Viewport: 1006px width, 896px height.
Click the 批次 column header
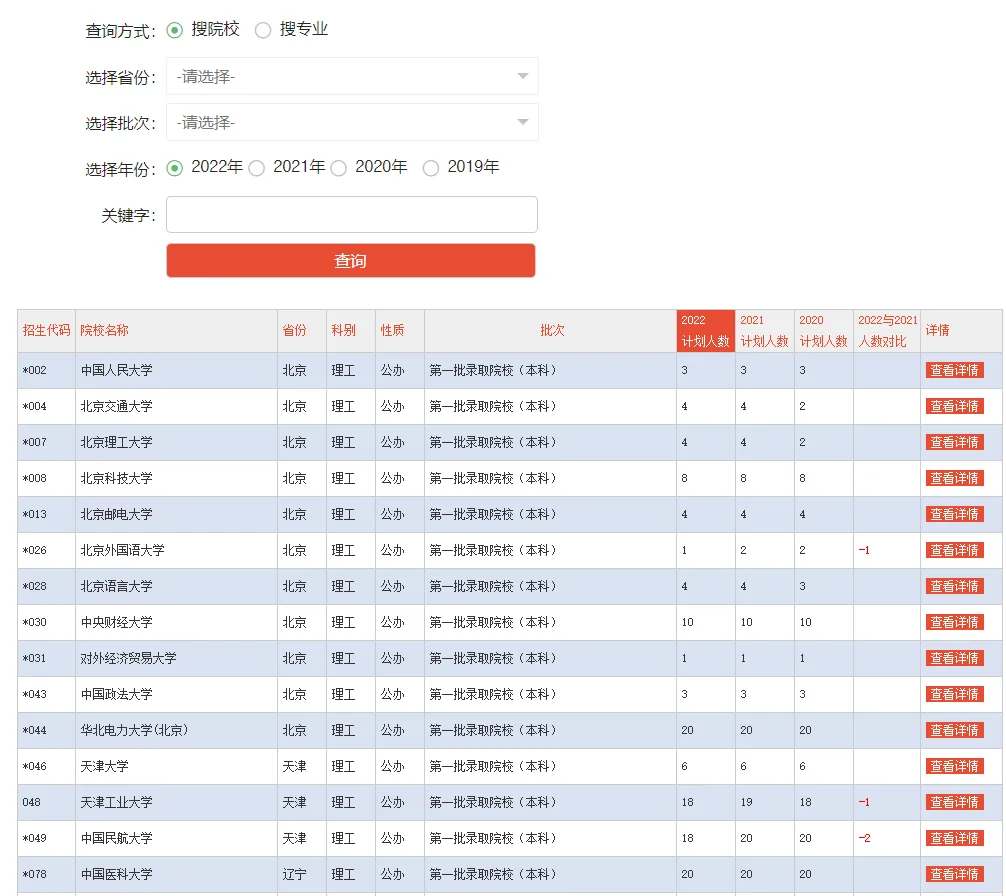(552, 330)
